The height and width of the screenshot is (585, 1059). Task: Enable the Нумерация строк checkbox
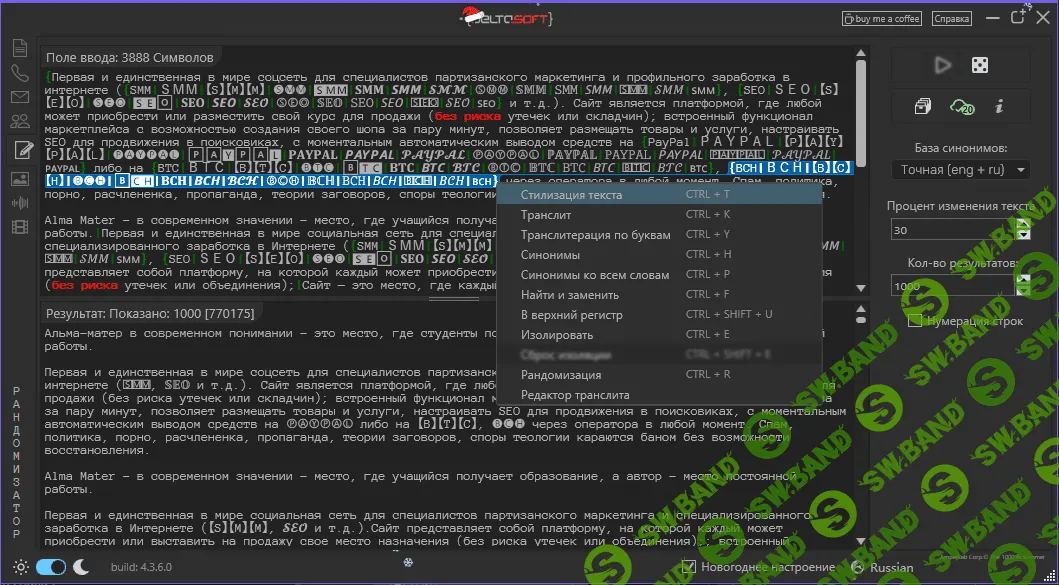click(x=914, y=321)
